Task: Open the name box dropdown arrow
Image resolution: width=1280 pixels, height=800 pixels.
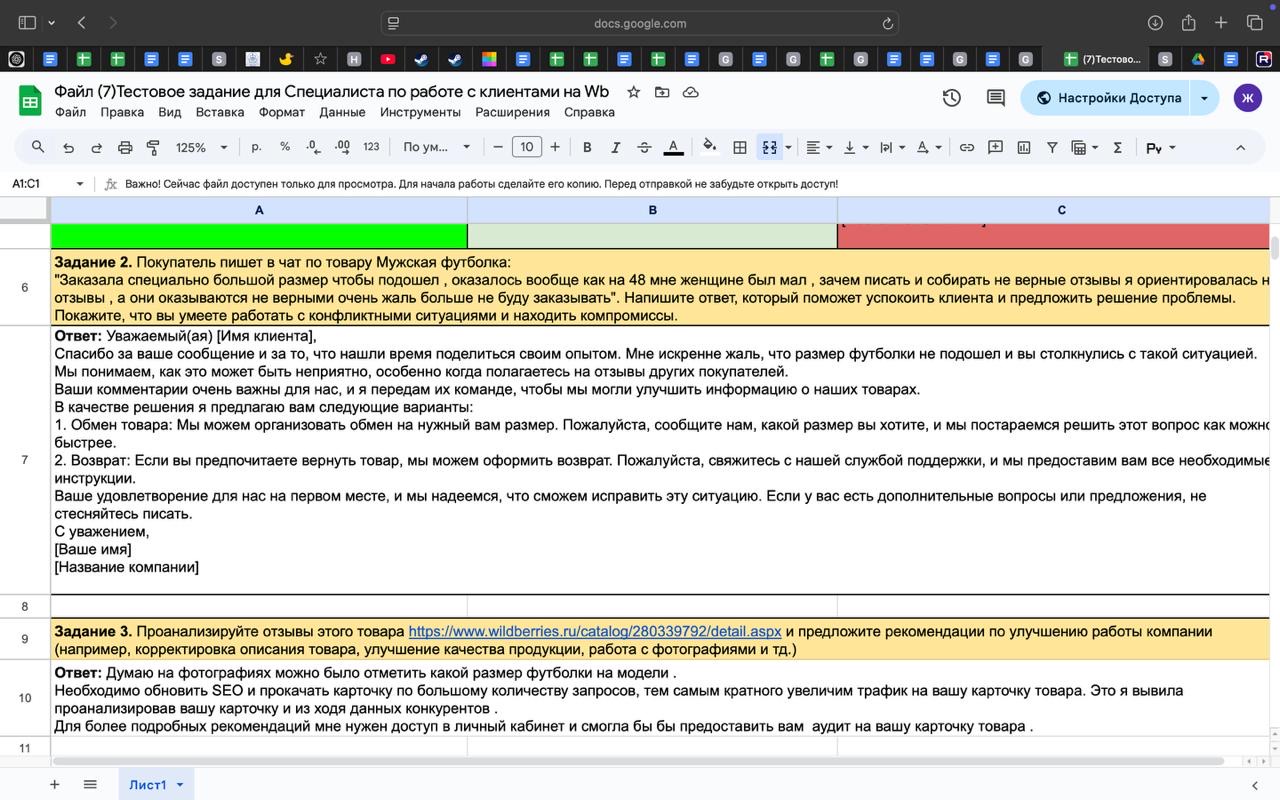Action: pos(79,184)
